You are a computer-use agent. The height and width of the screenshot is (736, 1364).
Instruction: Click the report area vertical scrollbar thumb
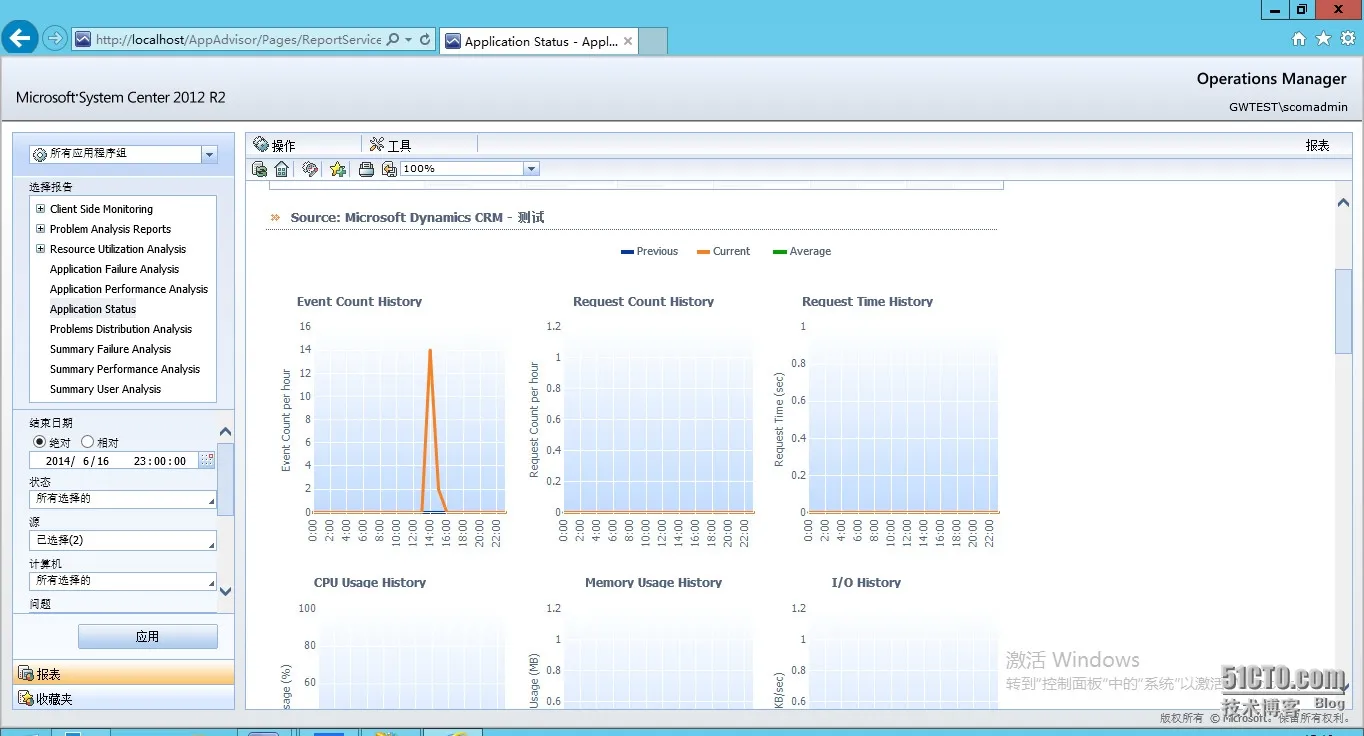pyautogui.click(x=1343, y=310)
